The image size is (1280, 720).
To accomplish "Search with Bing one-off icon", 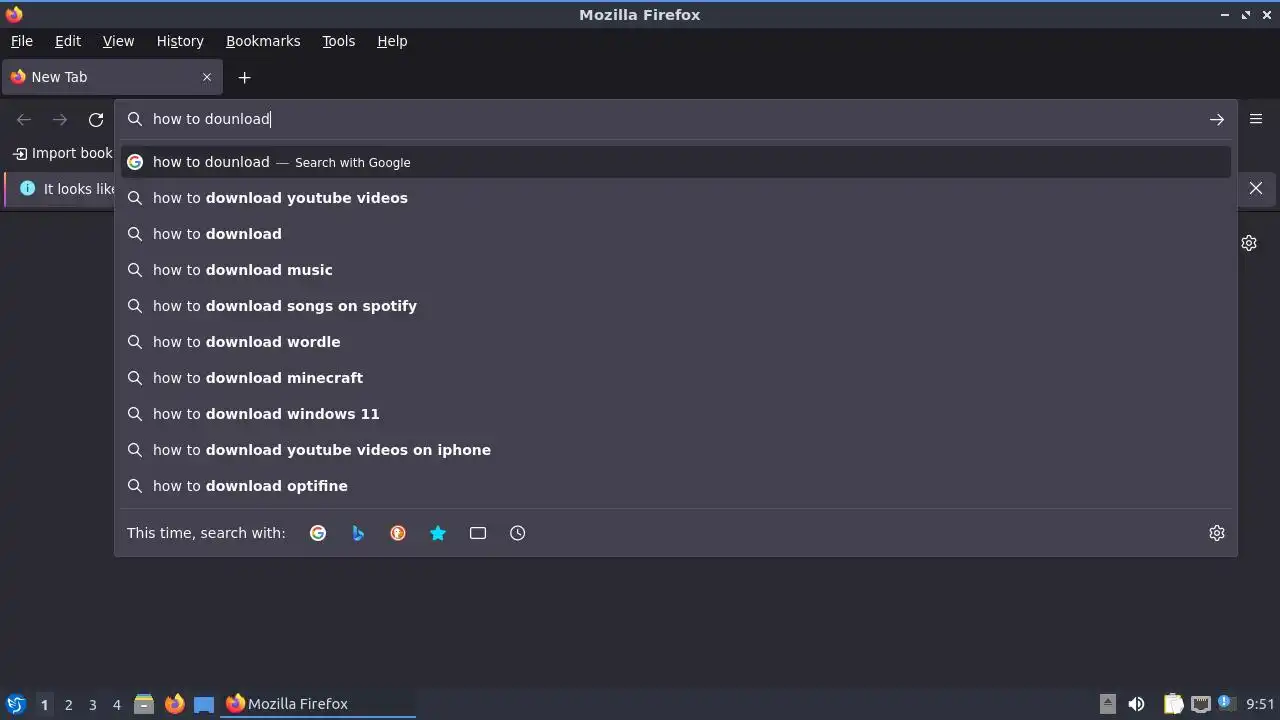I will click(x=358, y=533).
